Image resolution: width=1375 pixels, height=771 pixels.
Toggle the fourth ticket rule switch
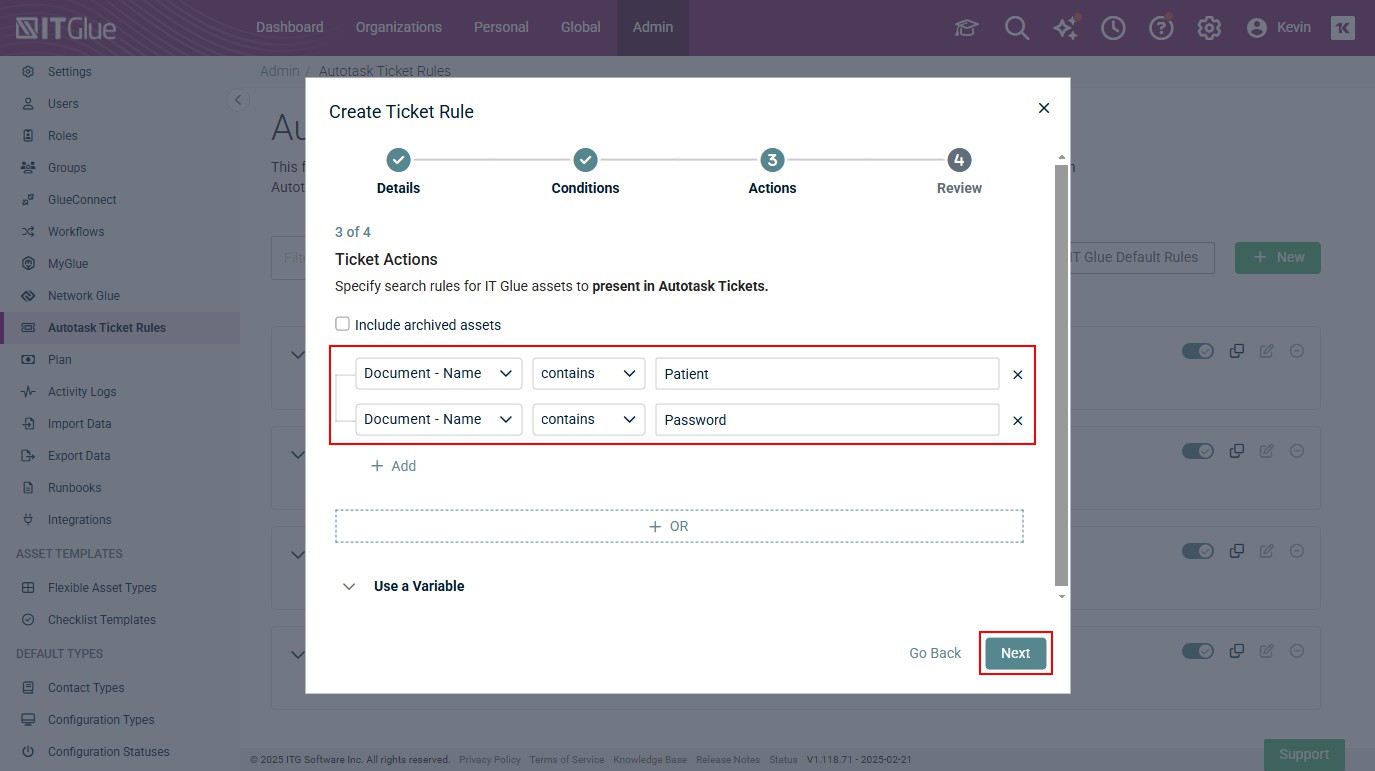[1198, 651]
